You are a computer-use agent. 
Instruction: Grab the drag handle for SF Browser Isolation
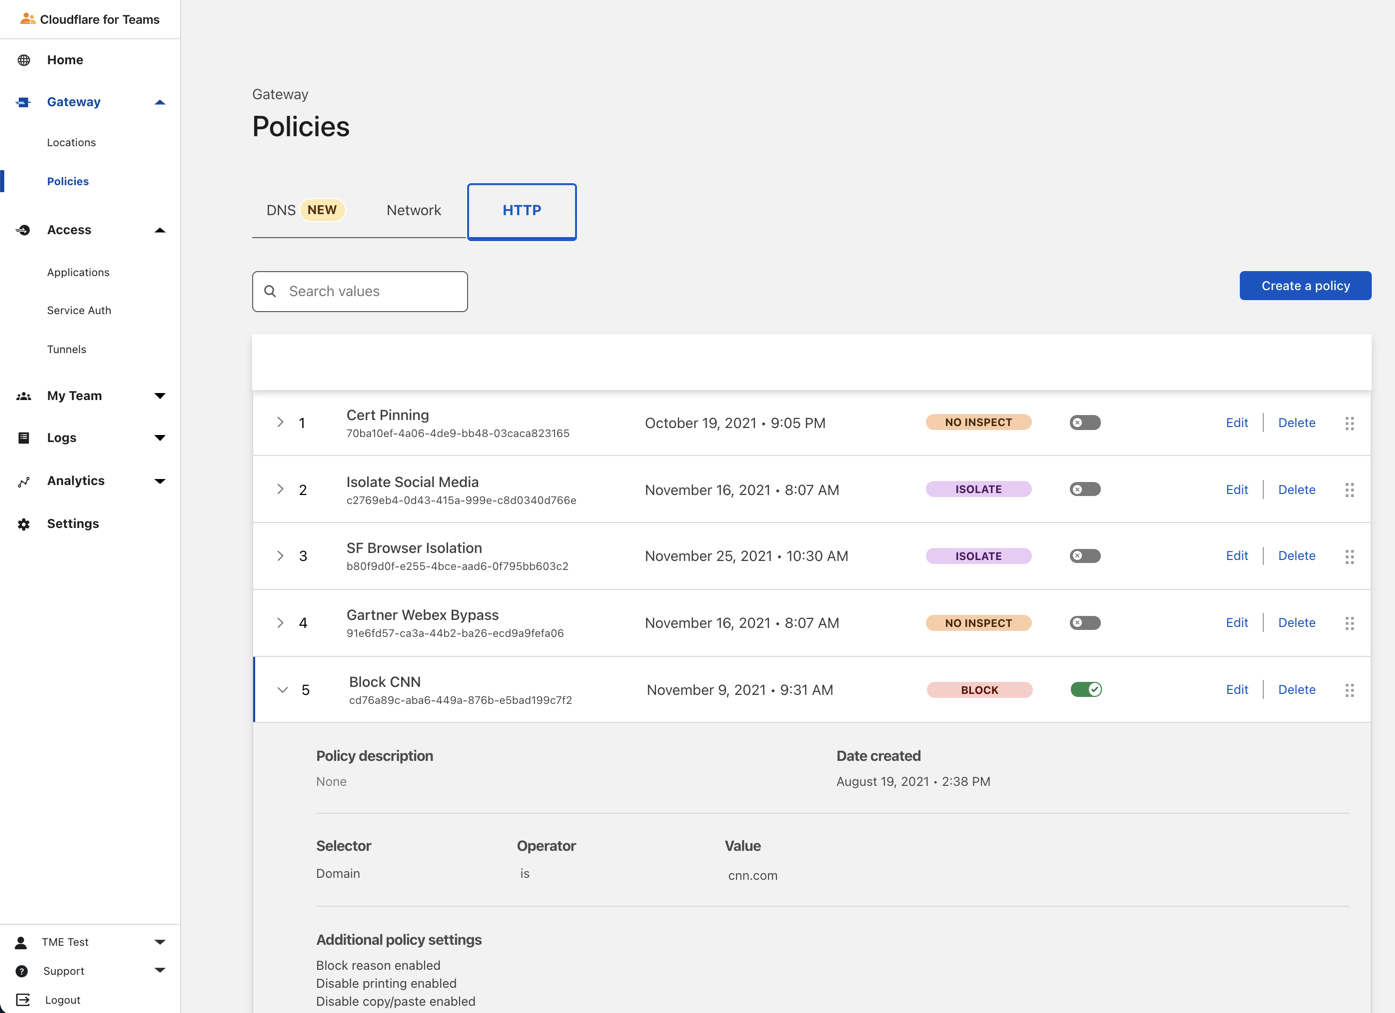pos(1350,556)
